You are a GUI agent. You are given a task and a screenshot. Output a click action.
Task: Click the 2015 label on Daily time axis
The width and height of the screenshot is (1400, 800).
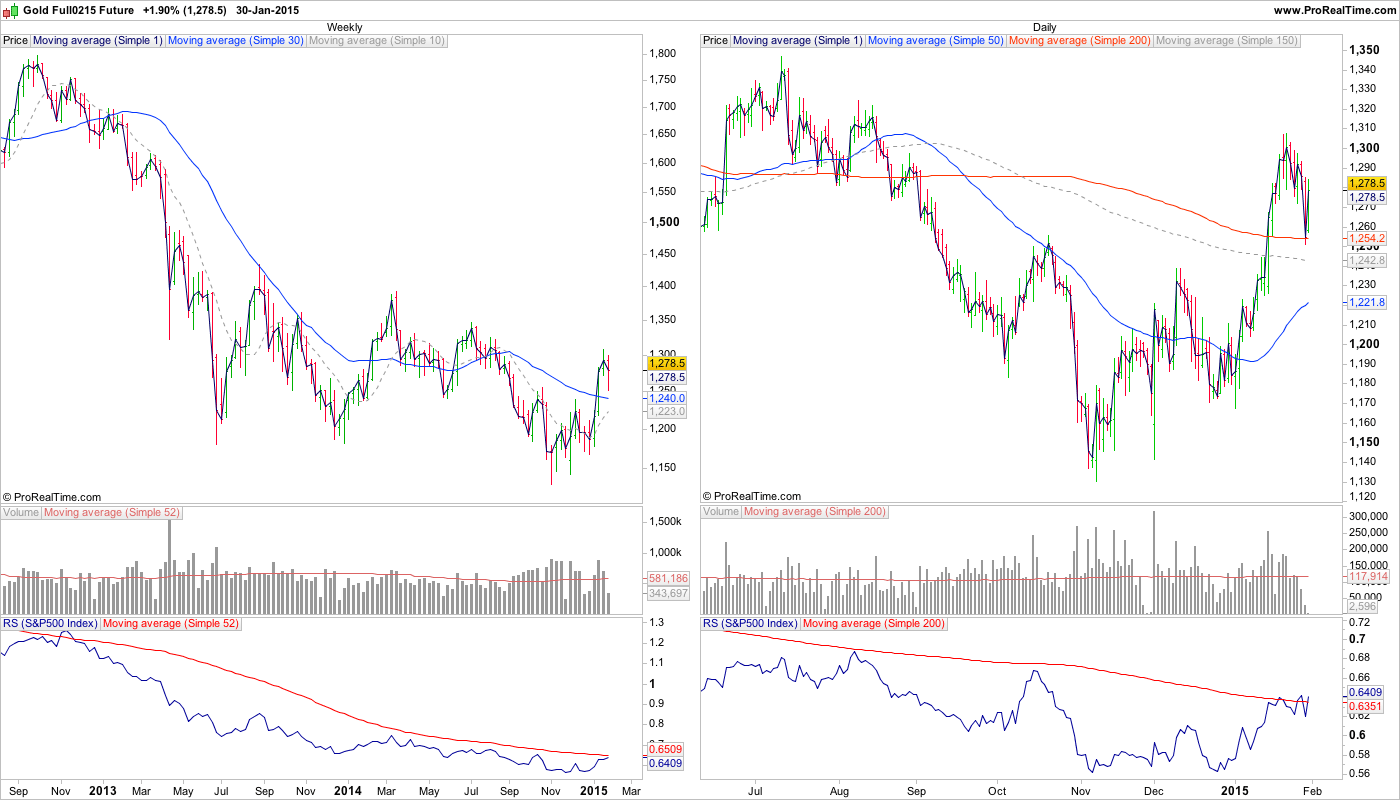tap(1235, 790)
